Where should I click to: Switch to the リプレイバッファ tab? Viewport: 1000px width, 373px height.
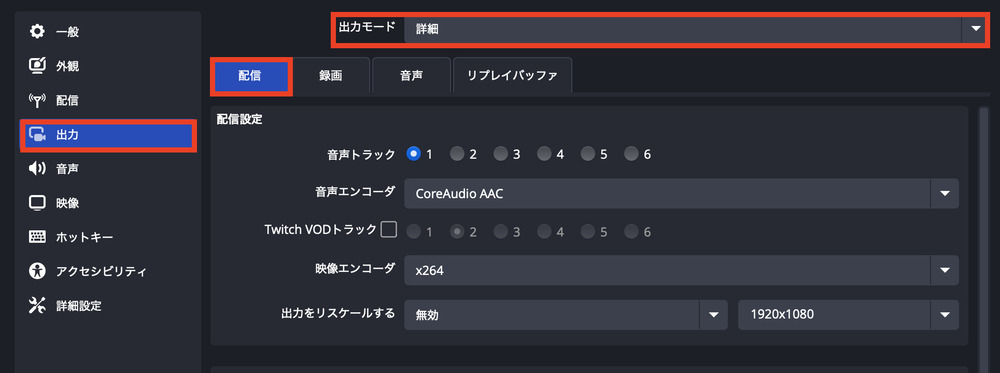tap(512, 76)
